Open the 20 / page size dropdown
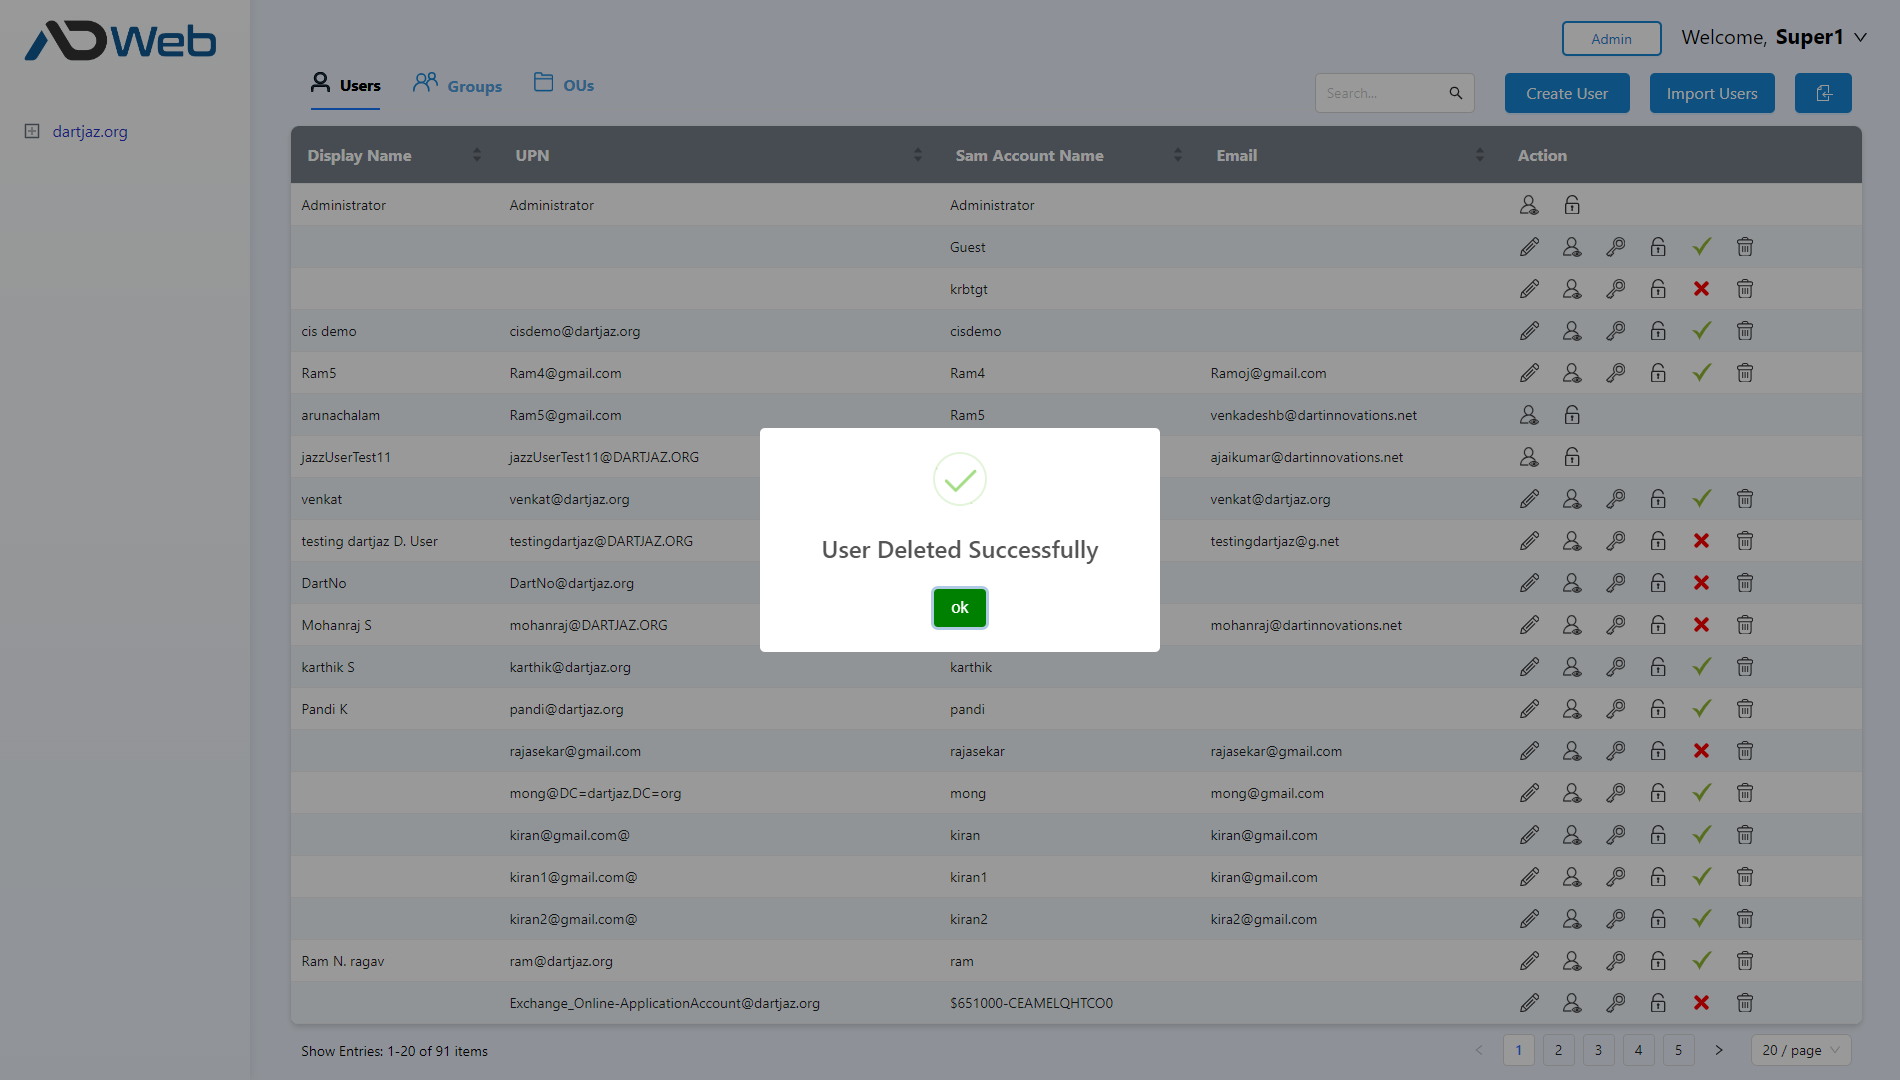Image resolution: width=1900 pixels, height=1080 pixels. (1798, 1050)
